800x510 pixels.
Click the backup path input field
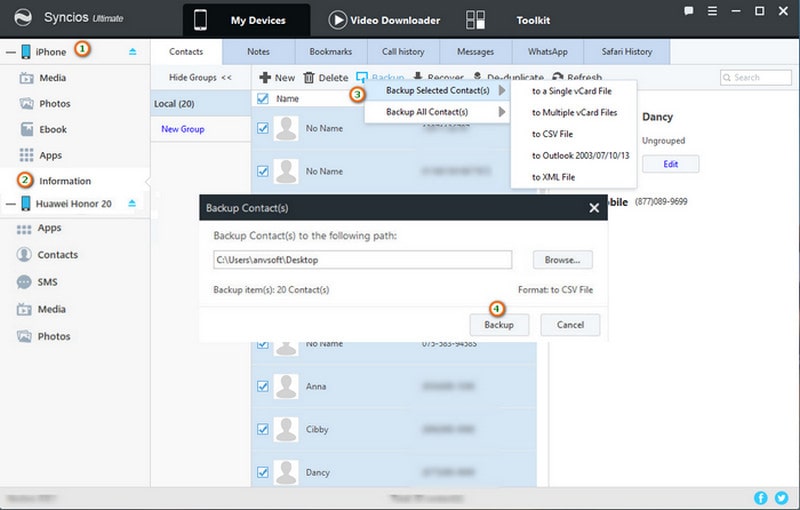coord(362,260)
